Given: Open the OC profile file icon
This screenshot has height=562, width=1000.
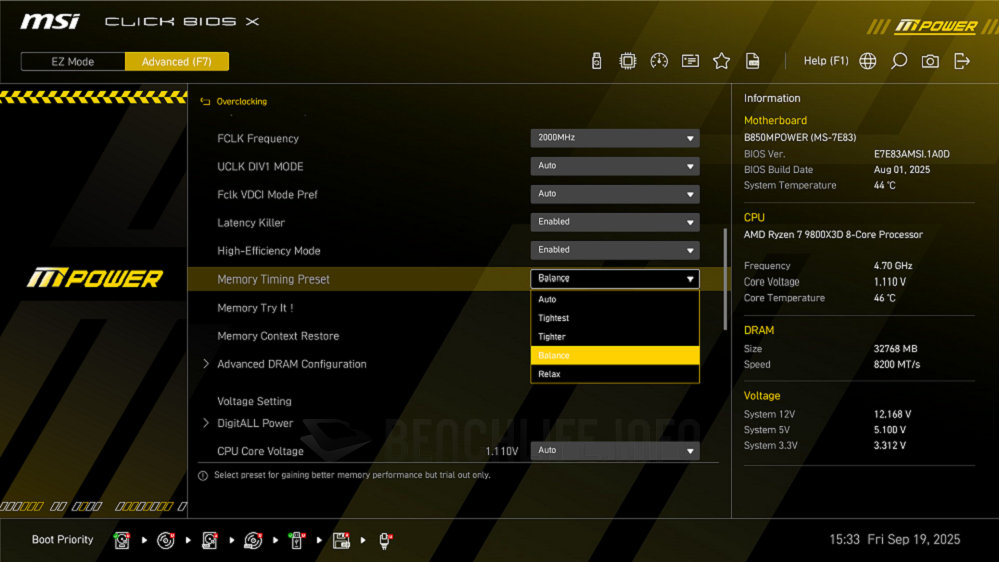Looking at the screenshot, I should (753, 61).
